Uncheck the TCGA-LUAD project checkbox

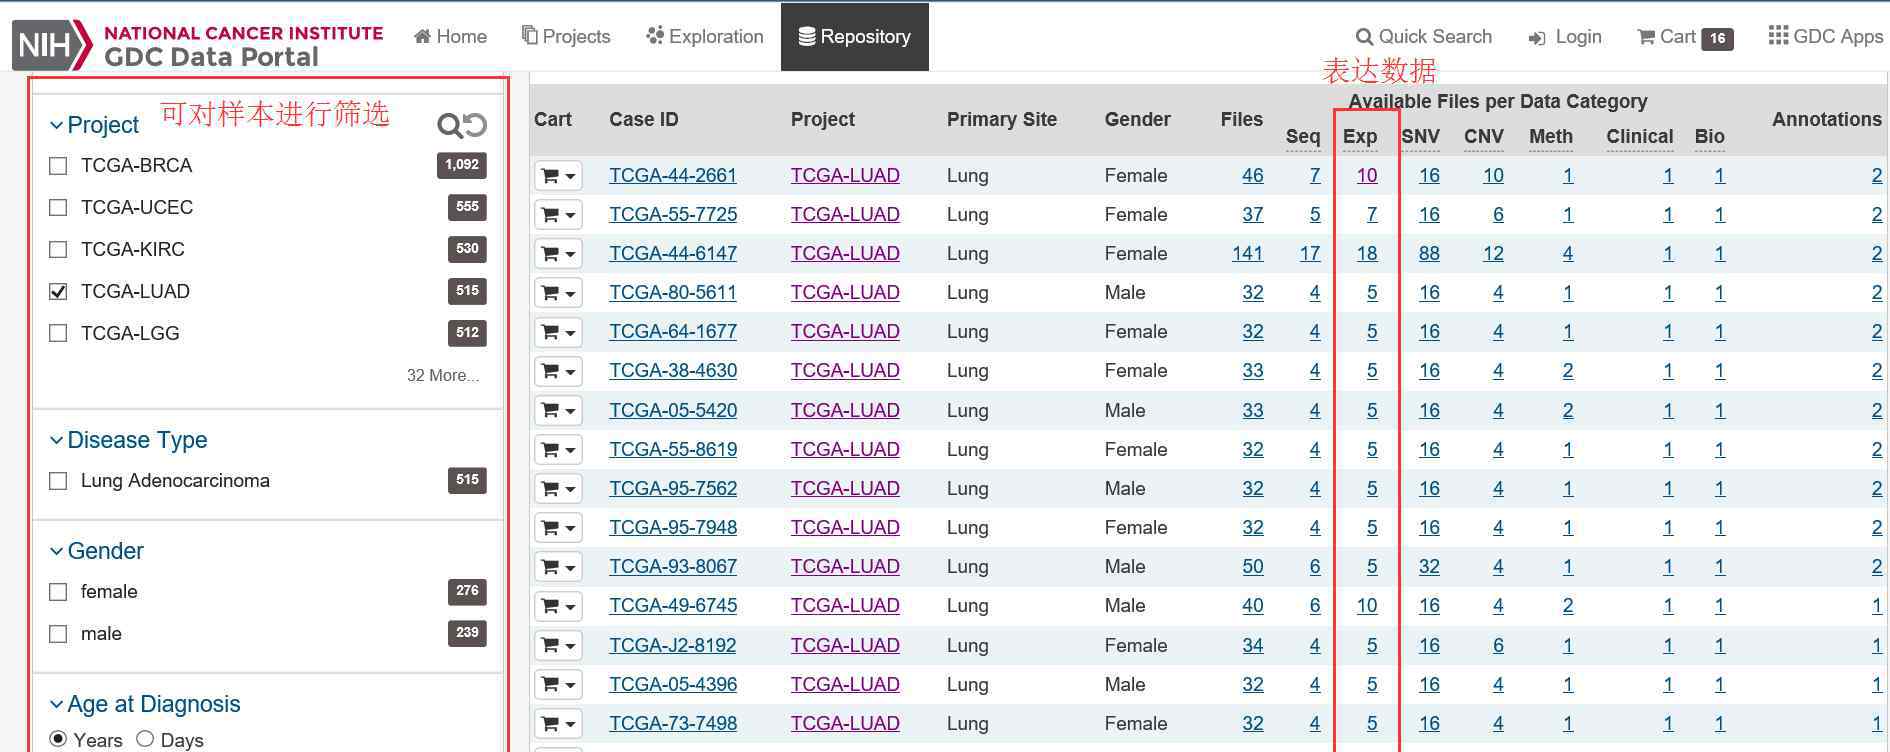coord(58,292)
